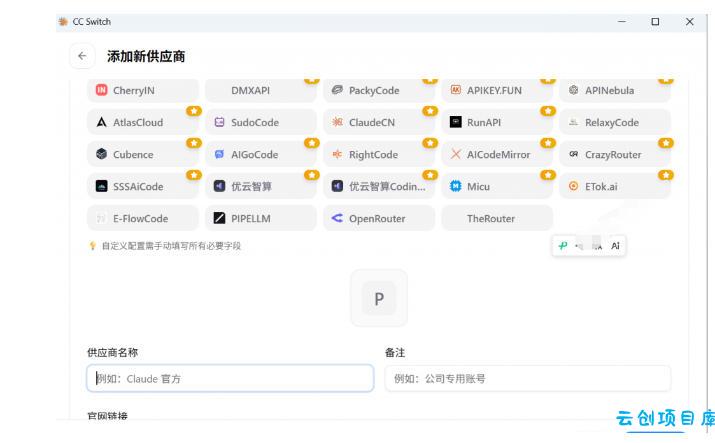Click the star badge on 优云智算
This screenshot has width=715, height=443.
pos(312,175)
